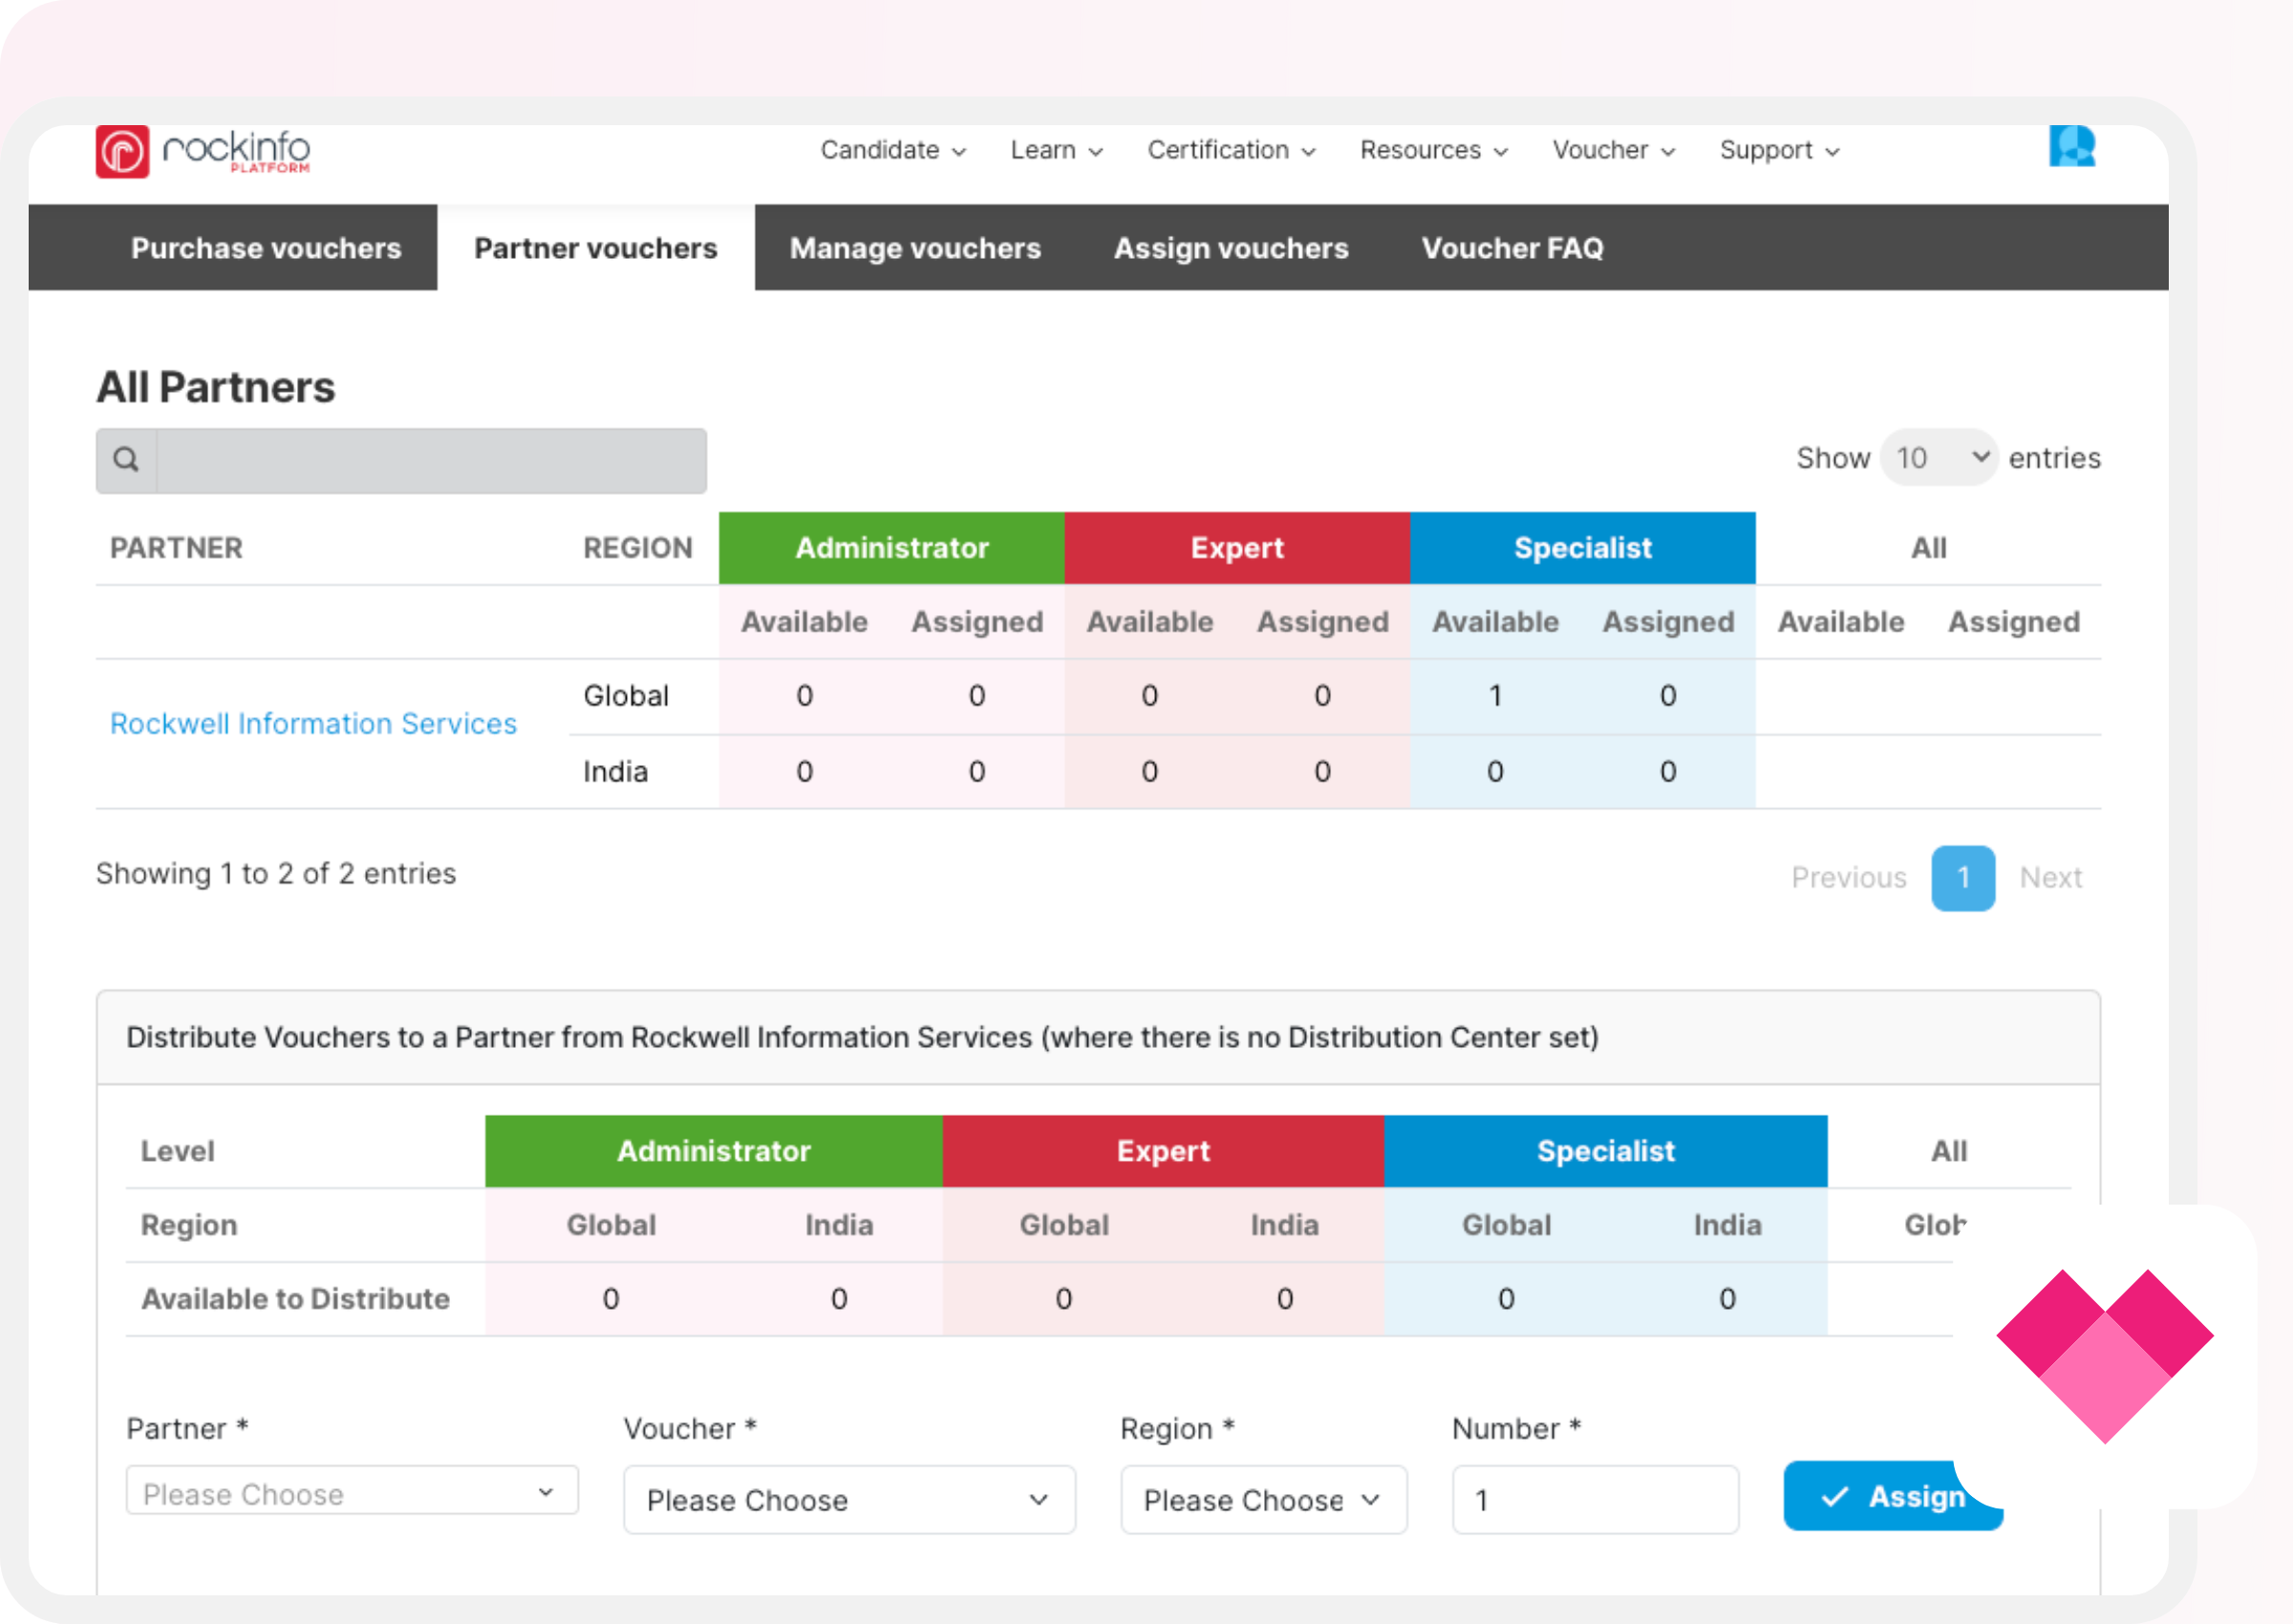2293x1624 pixels.
Task: Expand the Learn menu
Action: [1056, 150]
